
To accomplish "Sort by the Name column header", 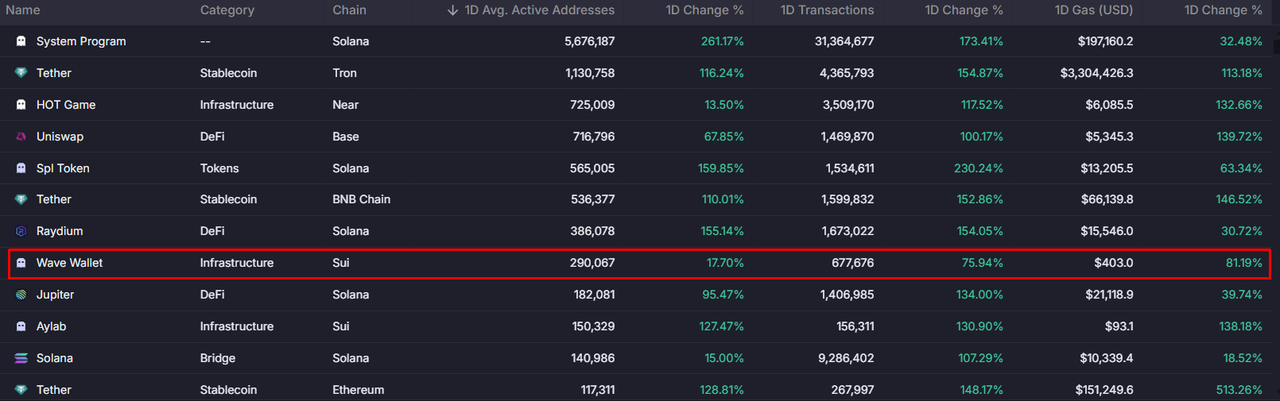I will tap(23, 10).
